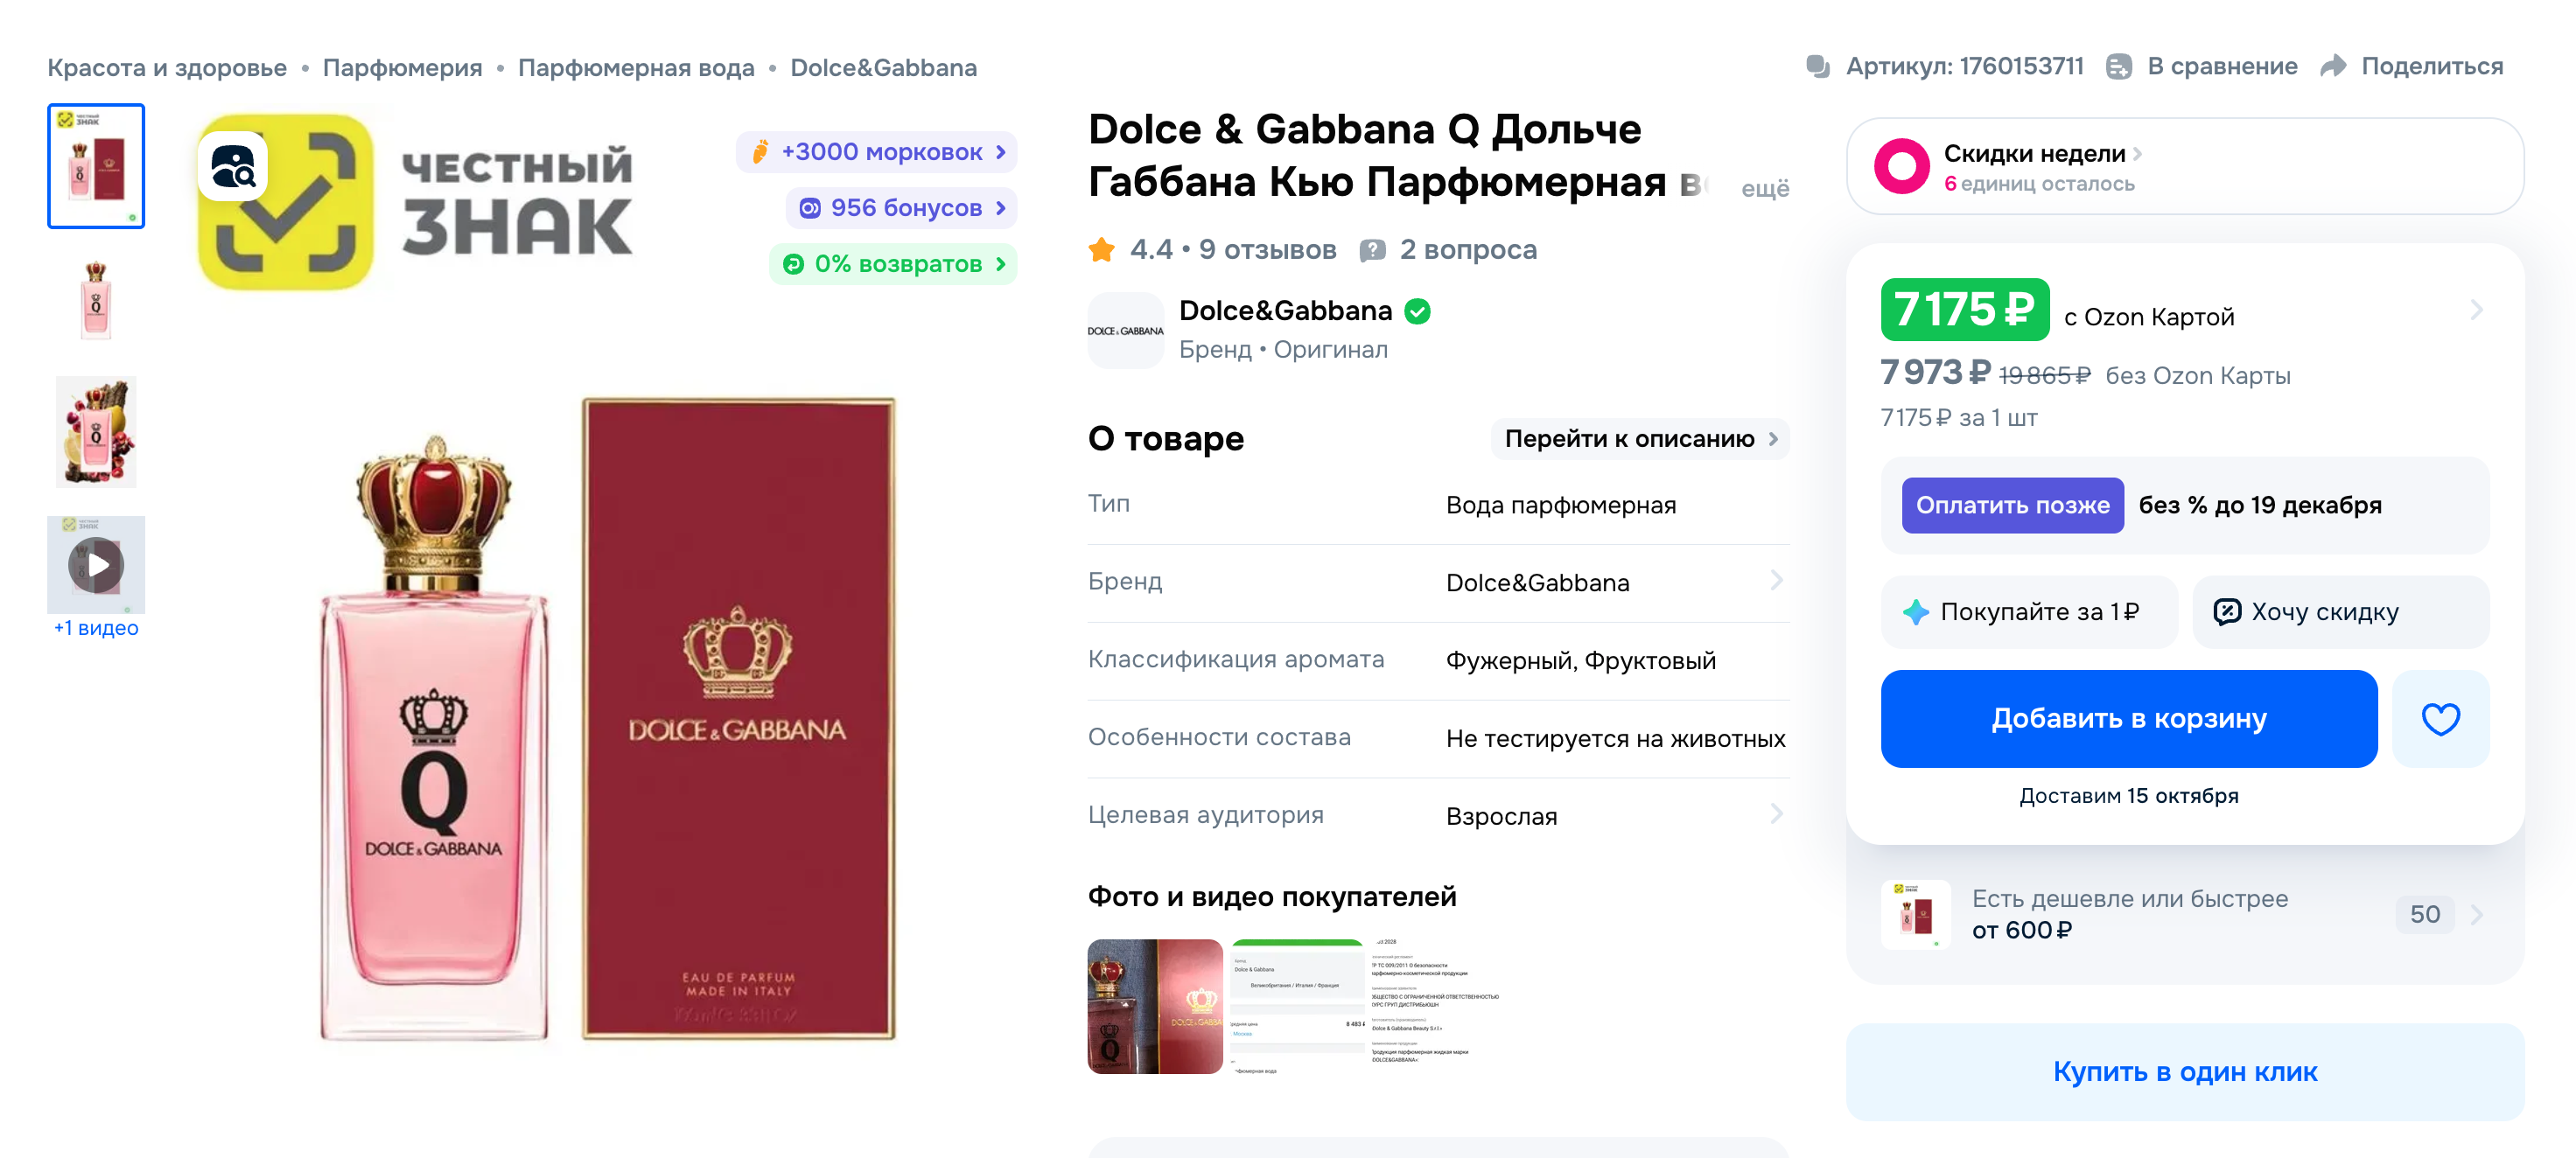This screenshot has width=2576, height=1158.
Task: Select the fruit composition product thumbnail
Action: click(96, 432)
